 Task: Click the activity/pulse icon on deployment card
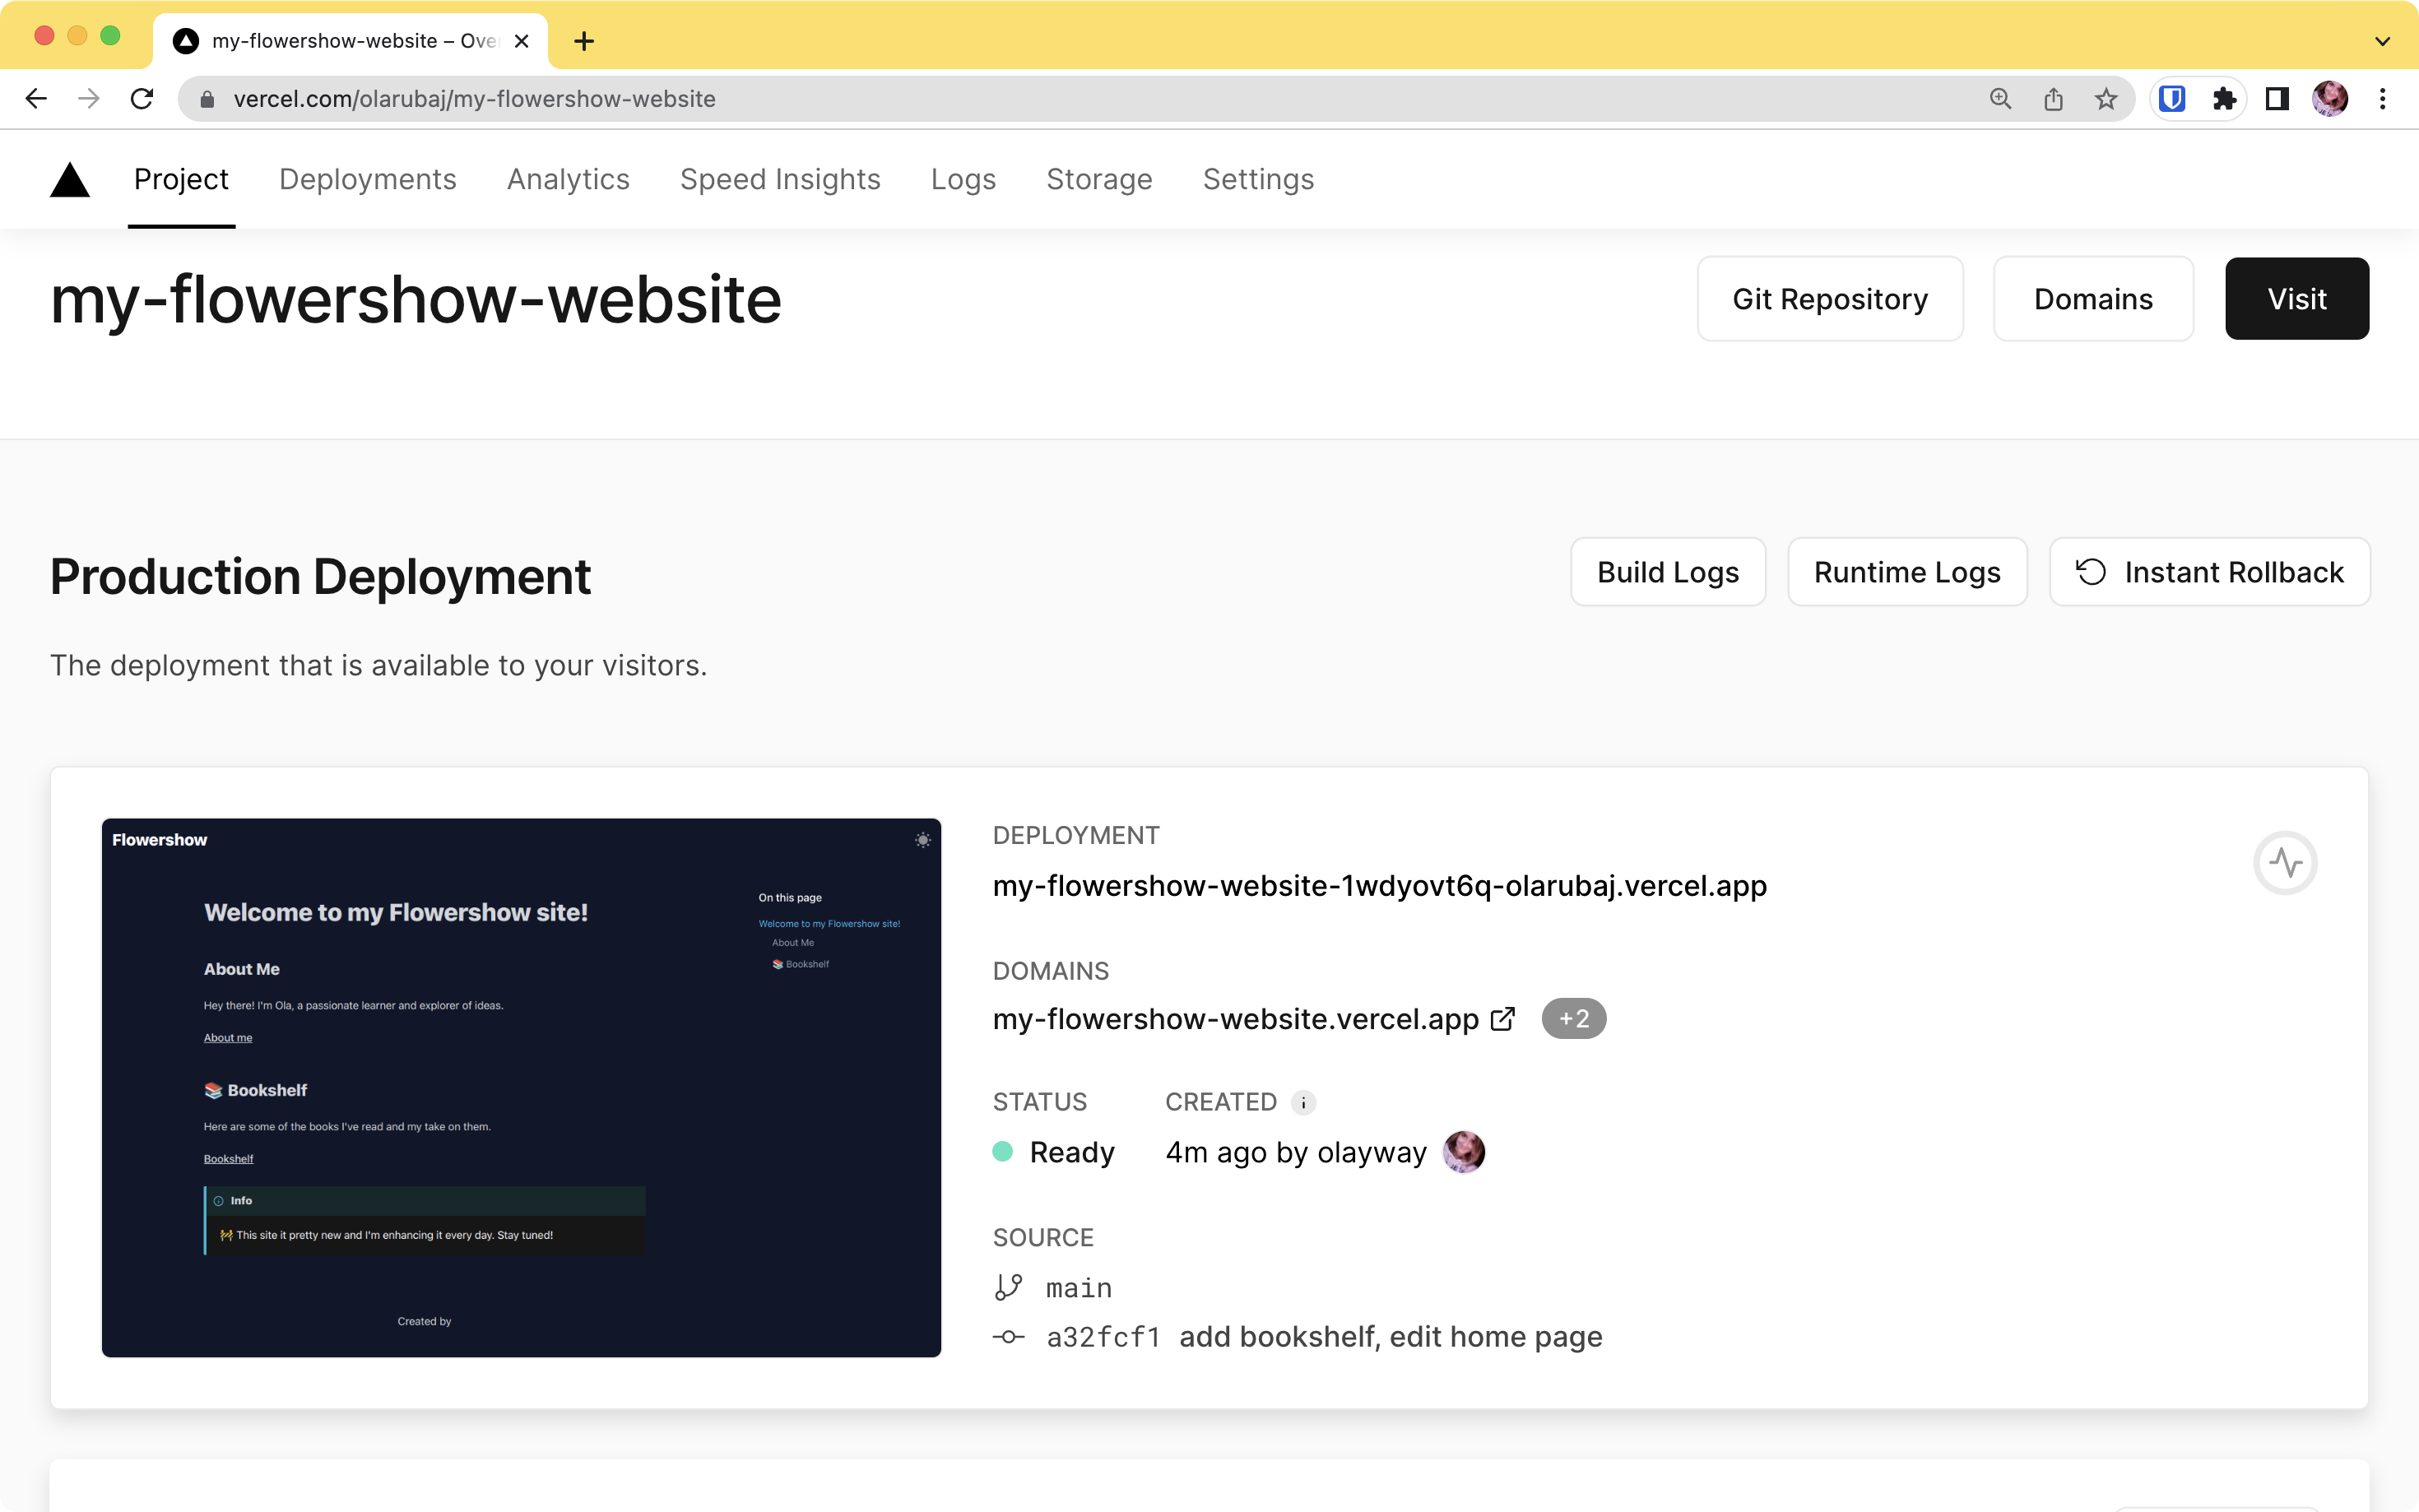pos(2287,862)
